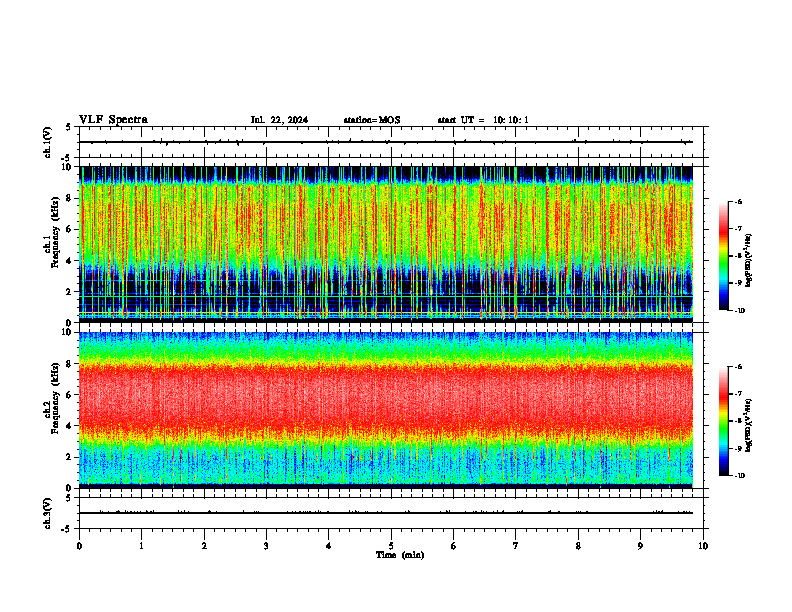The width and height of the screenshot is (792, 612).
Task: Click the ch.2 spectrogram color bar
Action: [723, 421]
